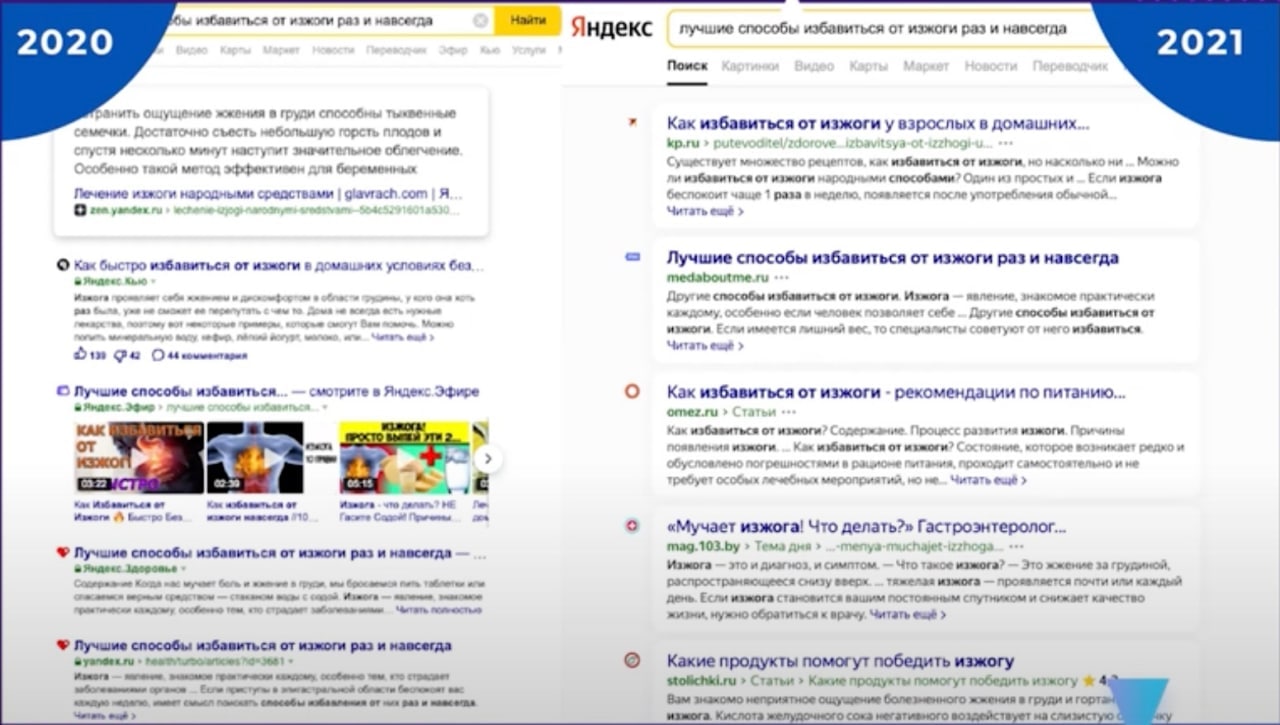
Task: Open 'Как быстро избавиться от изжоги' Кью result
Action: point(279,265)
